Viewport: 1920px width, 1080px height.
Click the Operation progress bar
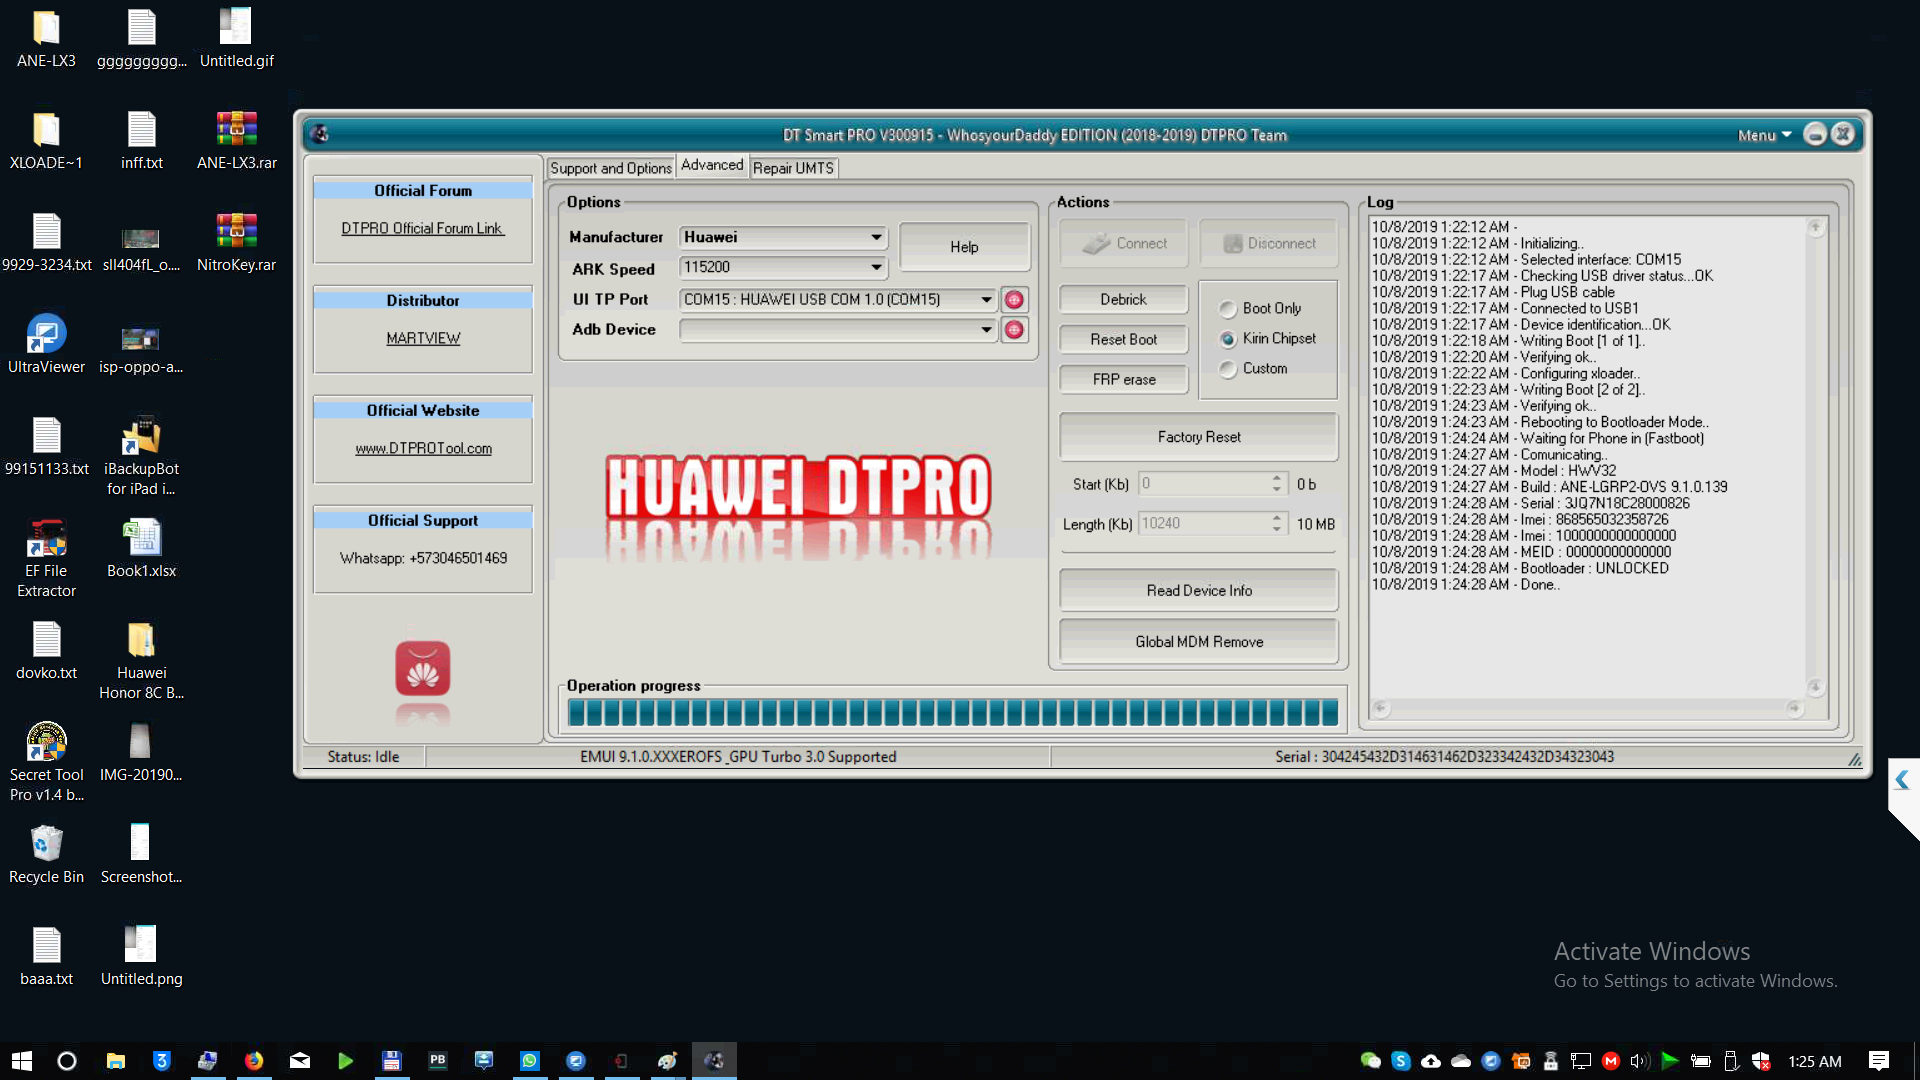coord(952,712)
